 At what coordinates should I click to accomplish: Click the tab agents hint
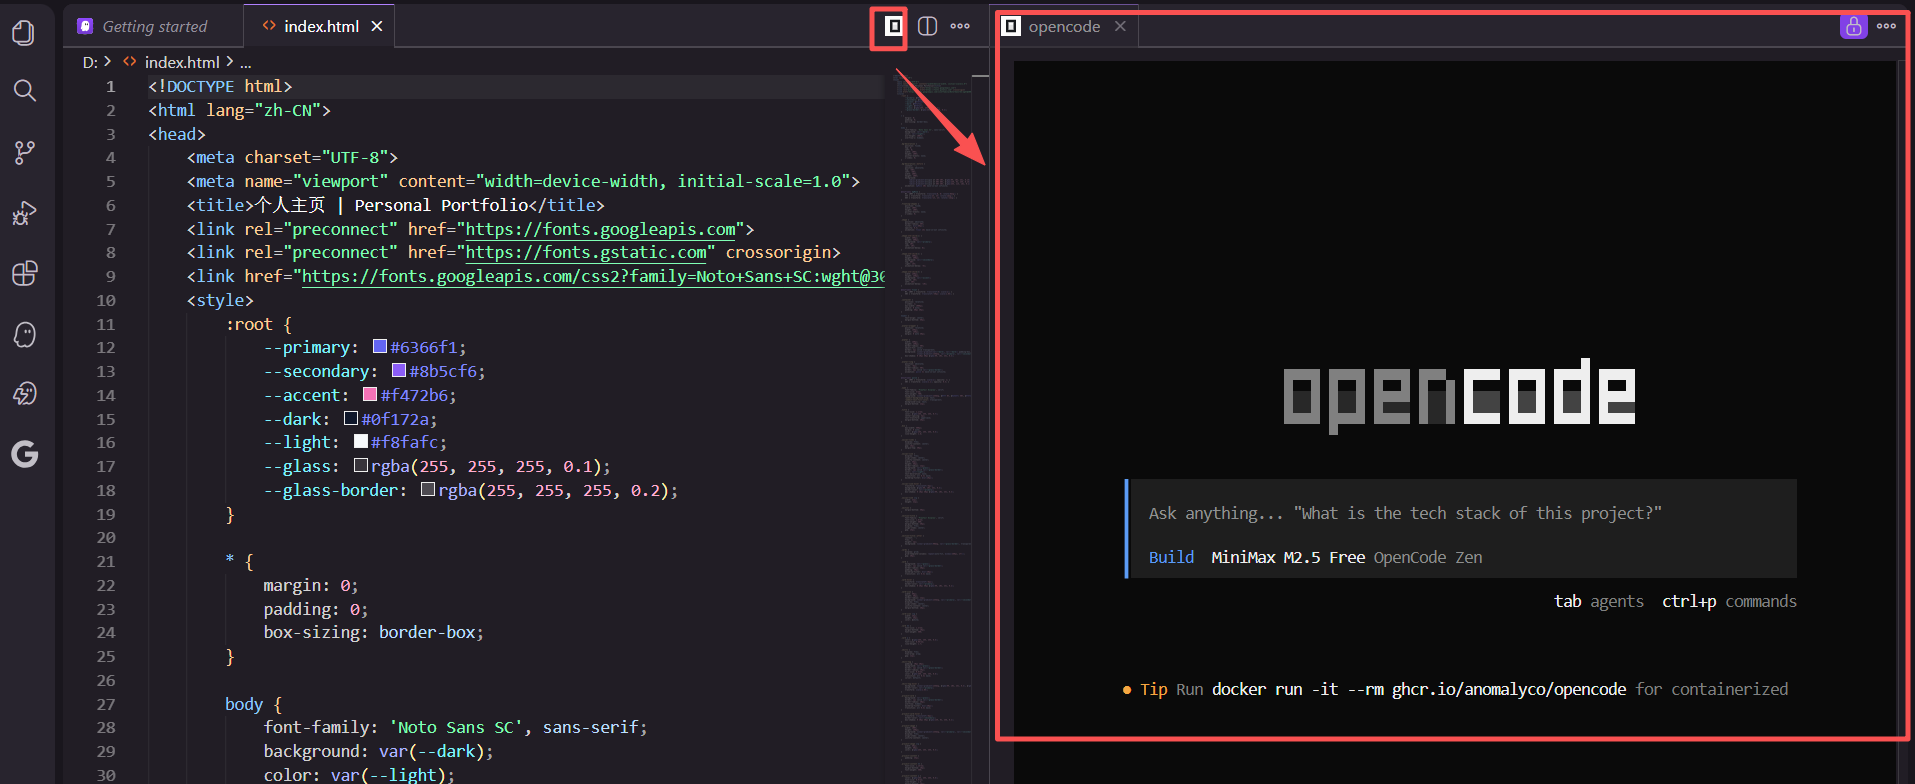point(1598,601)
